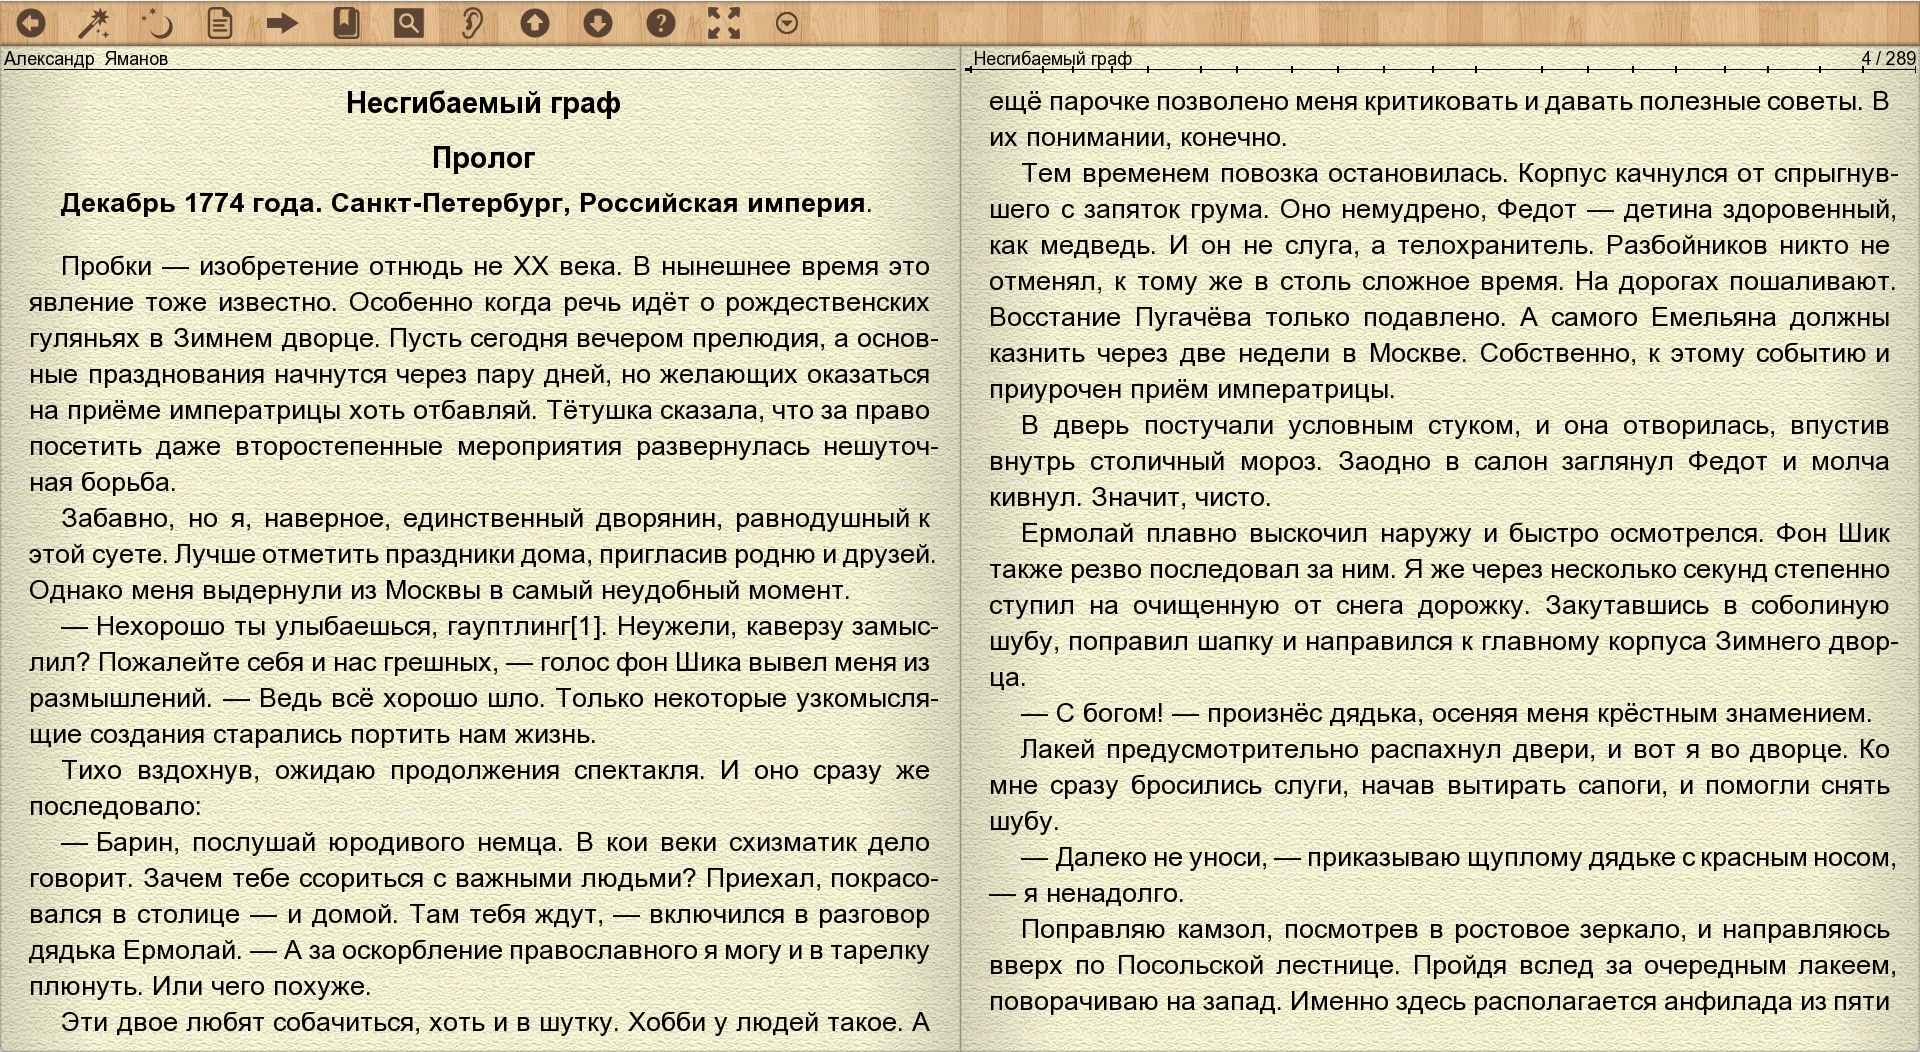Click the Пролог chapter heading
This screenshot has width=1920, height=1052.
point(483,158)
